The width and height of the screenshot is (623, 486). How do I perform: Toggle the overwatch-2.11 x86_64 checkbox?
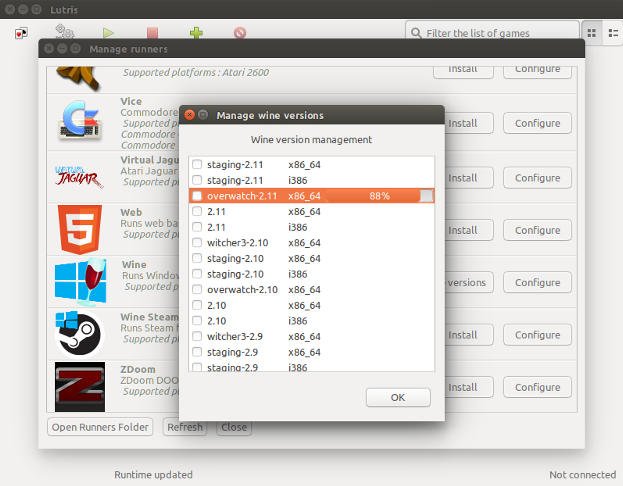pyautogui.click(x=197, y=196)
